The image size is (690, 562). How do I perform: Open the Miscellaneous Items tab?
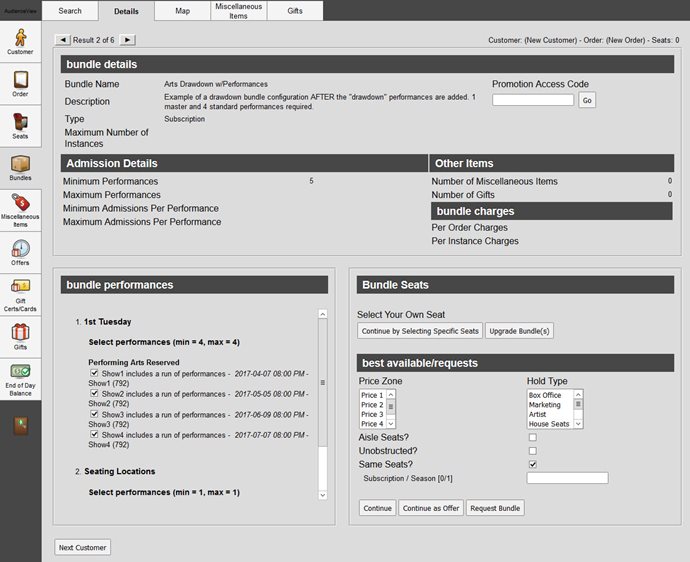pyautogui.click(x=239, y=11)
